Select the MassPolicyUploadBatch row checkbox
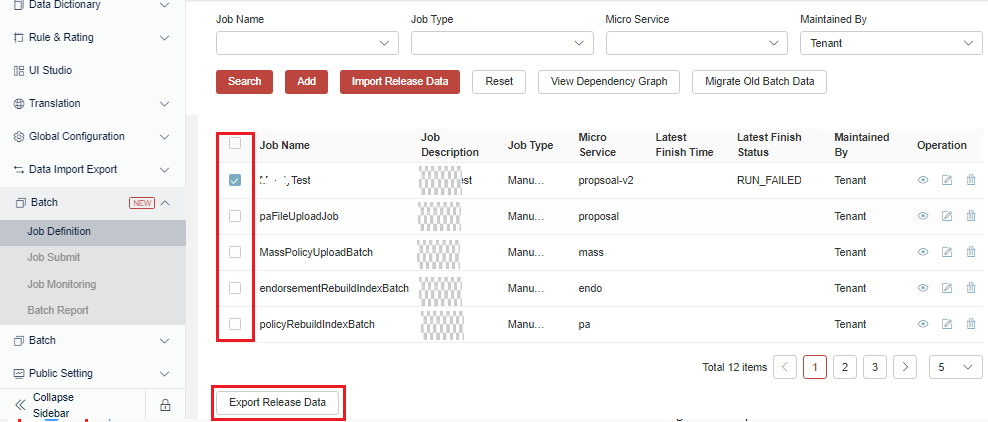Screen dimensions: 988x422 point(235,252)
